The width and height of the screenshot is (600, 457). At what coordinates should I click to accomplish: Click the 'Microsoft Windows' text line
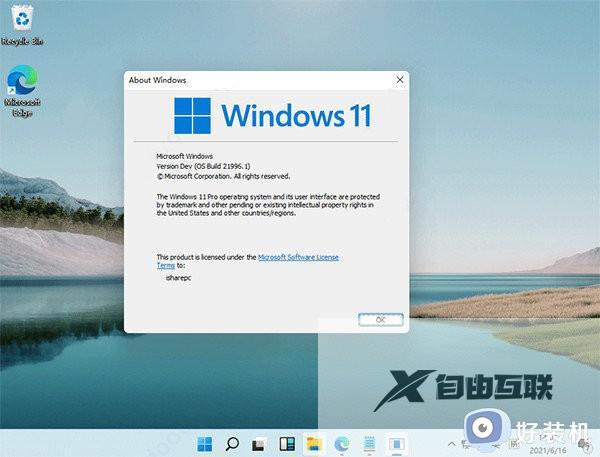[x=184, y=156]
